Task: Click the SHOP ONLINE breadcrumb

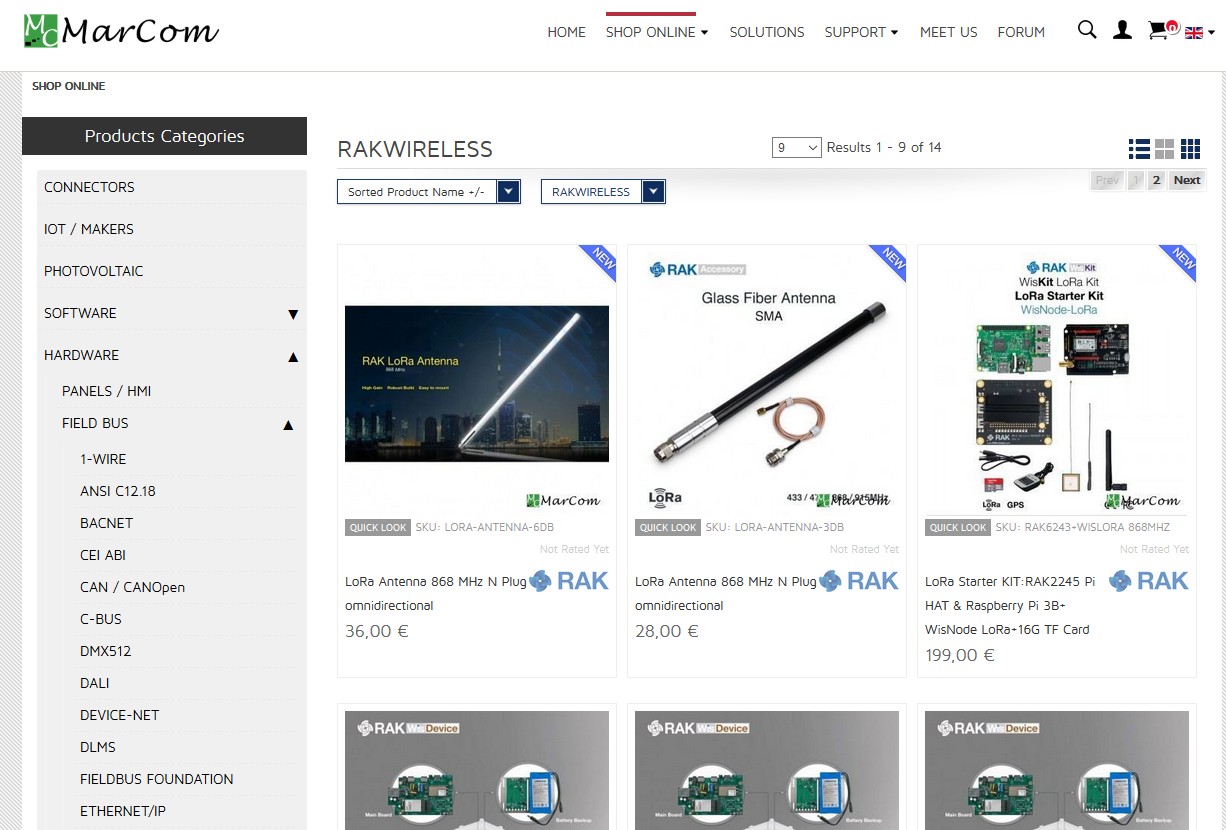Action: 69,86
